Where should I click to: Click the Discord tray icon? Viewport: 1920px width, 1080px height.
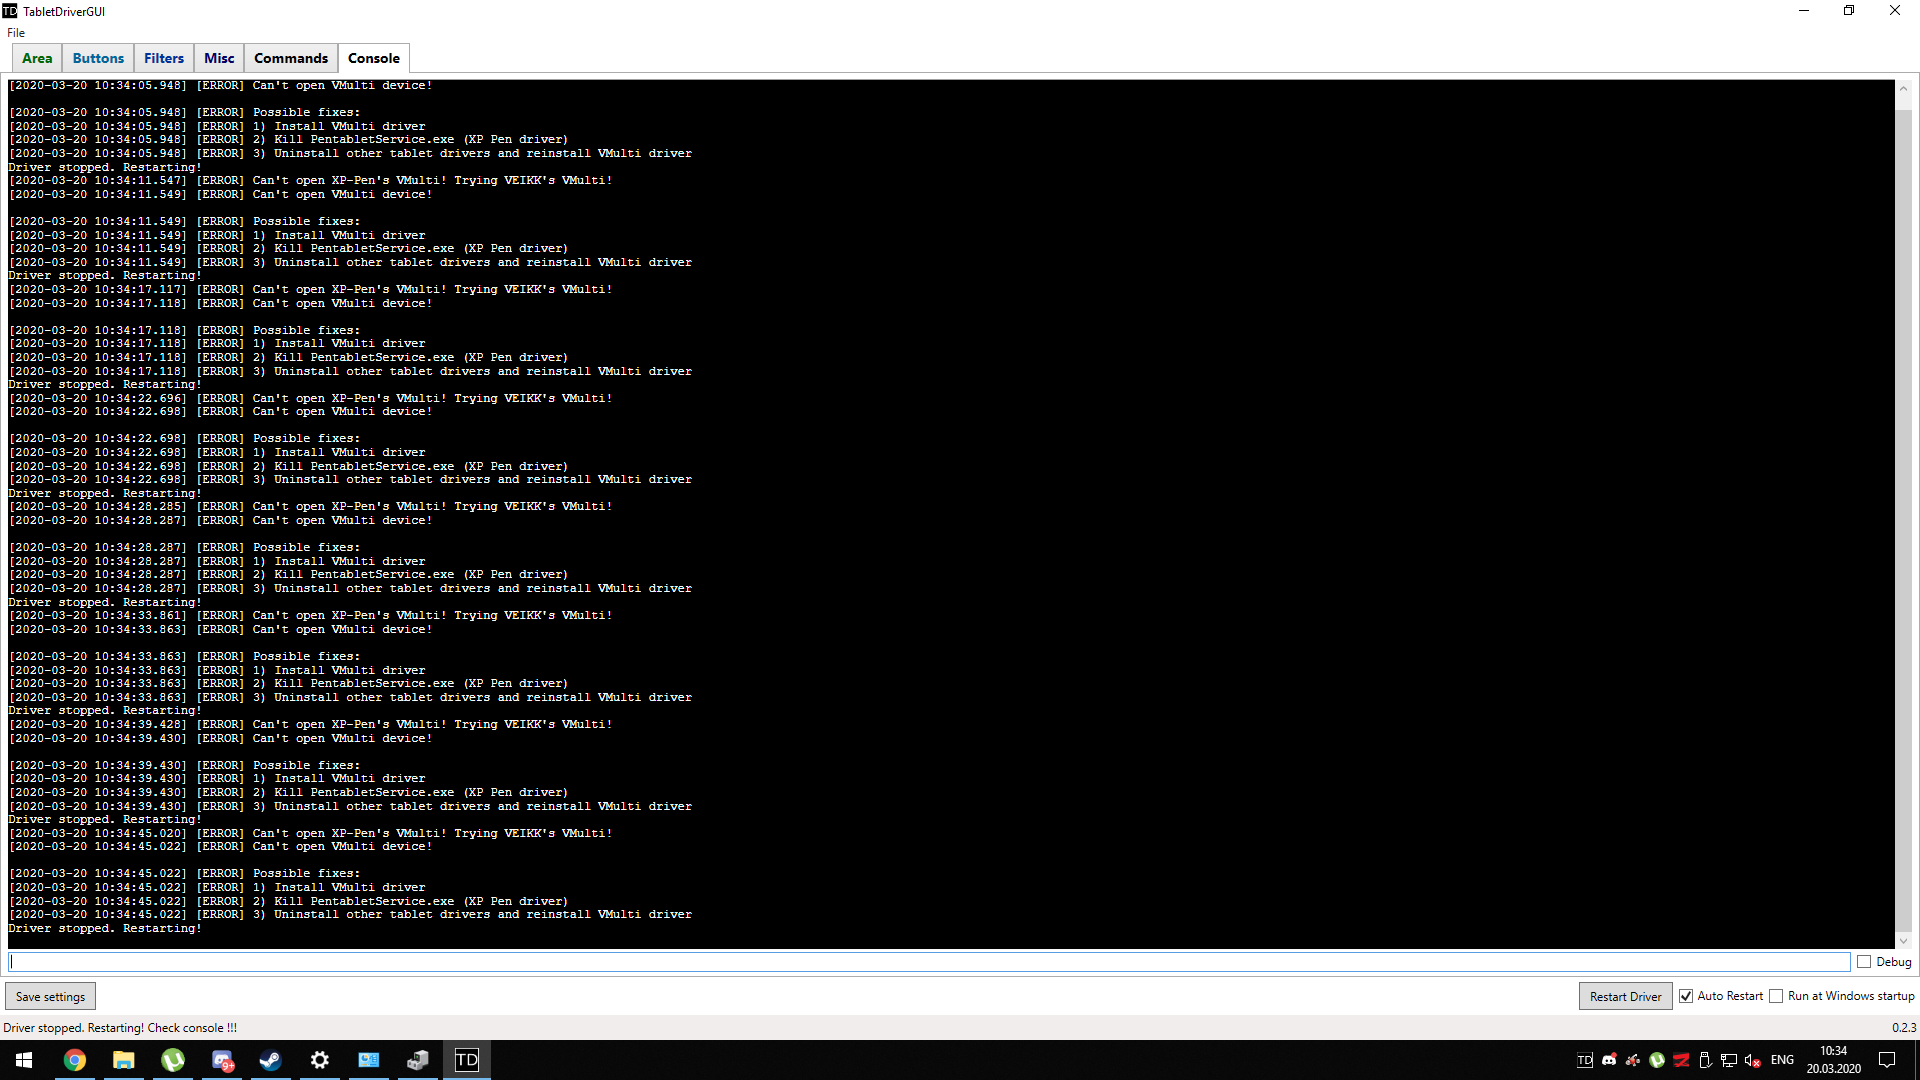pos(1609,1060)
